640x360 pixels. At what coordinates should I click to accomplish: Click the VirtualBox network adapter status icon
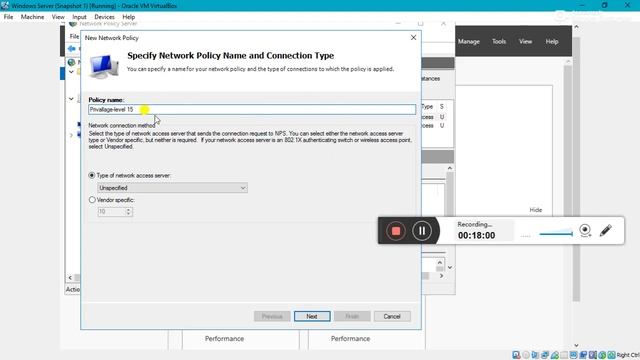click(x=545, y=355)
